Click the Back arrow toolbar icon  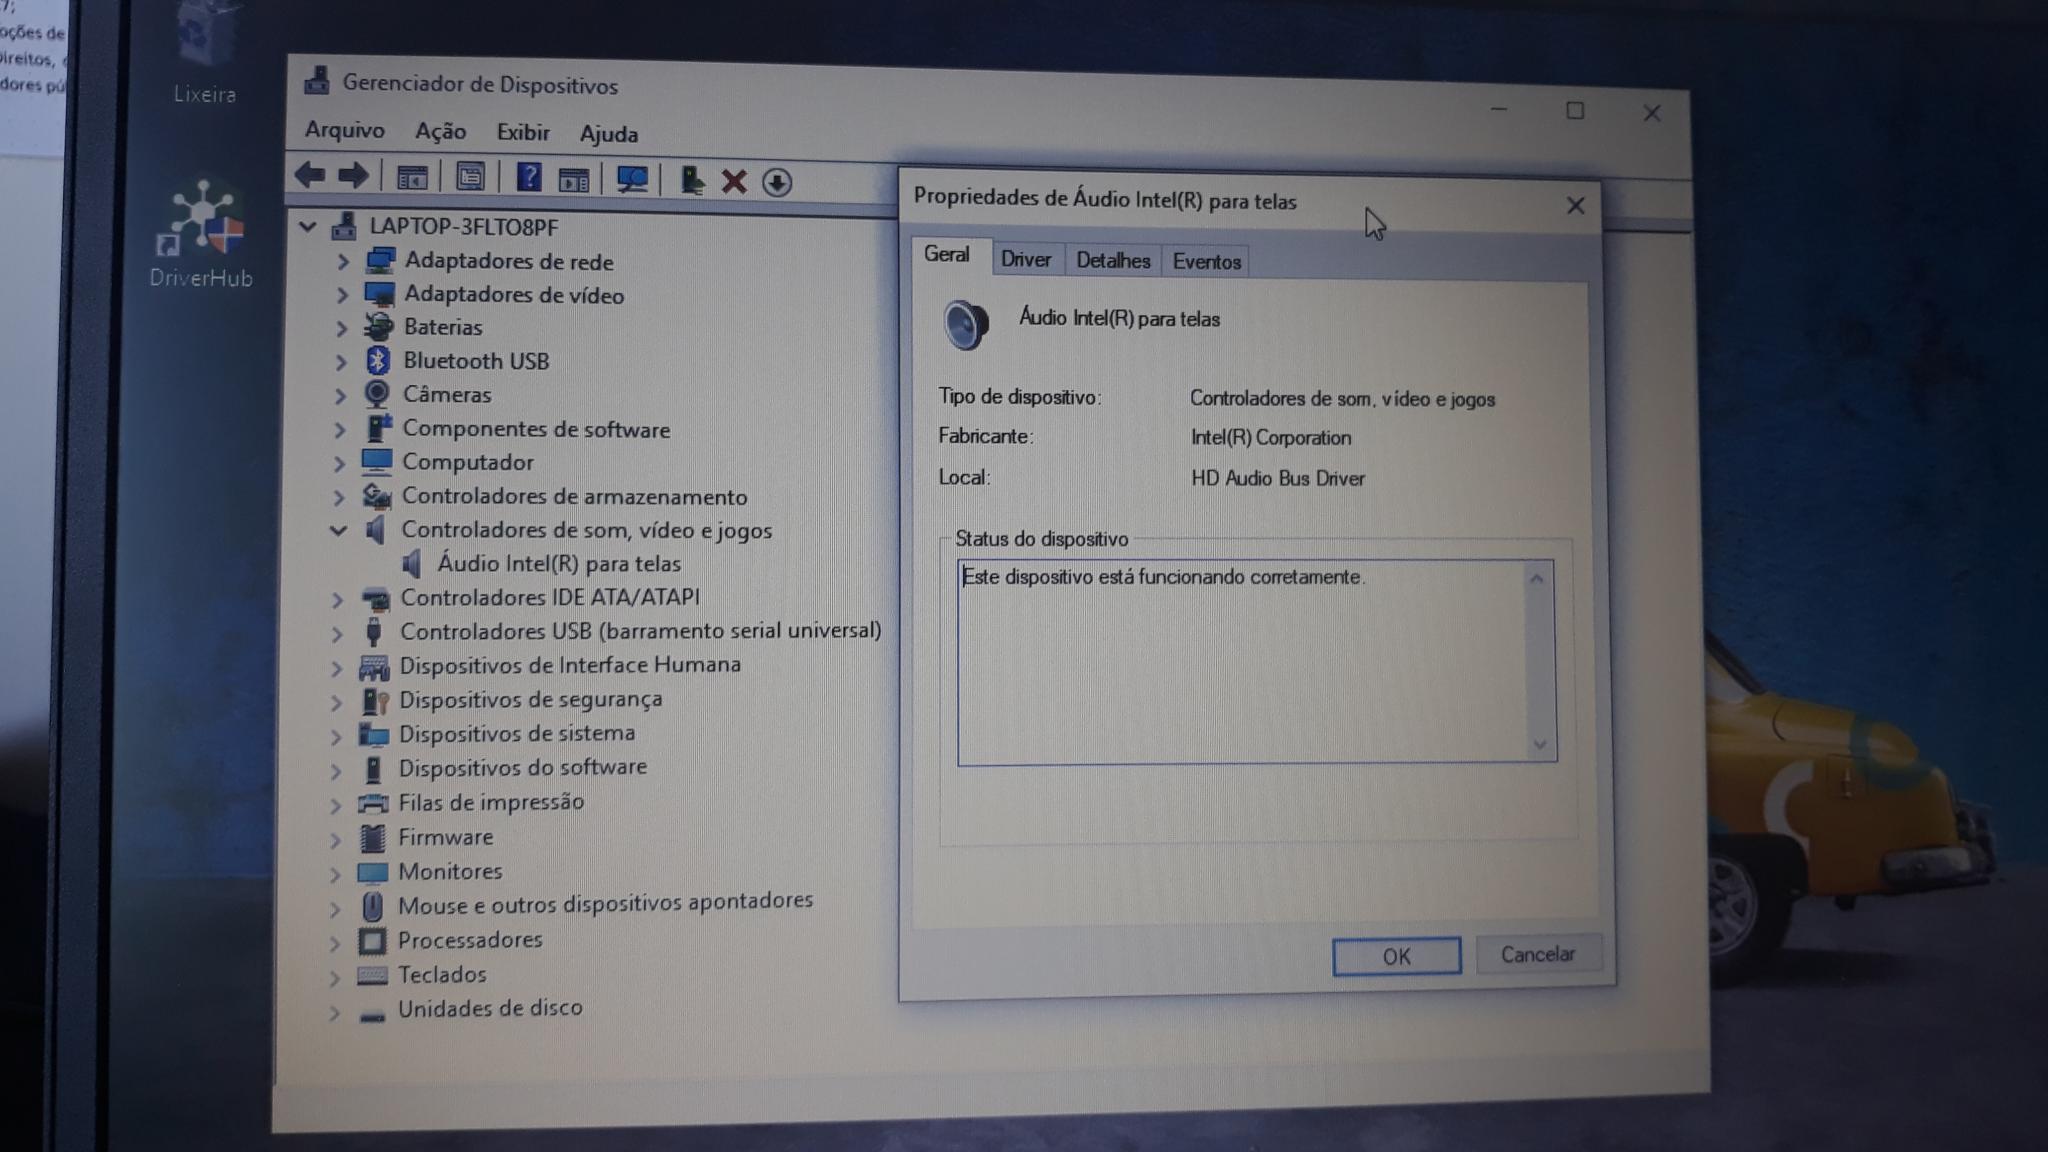click(x=310, y=176)
